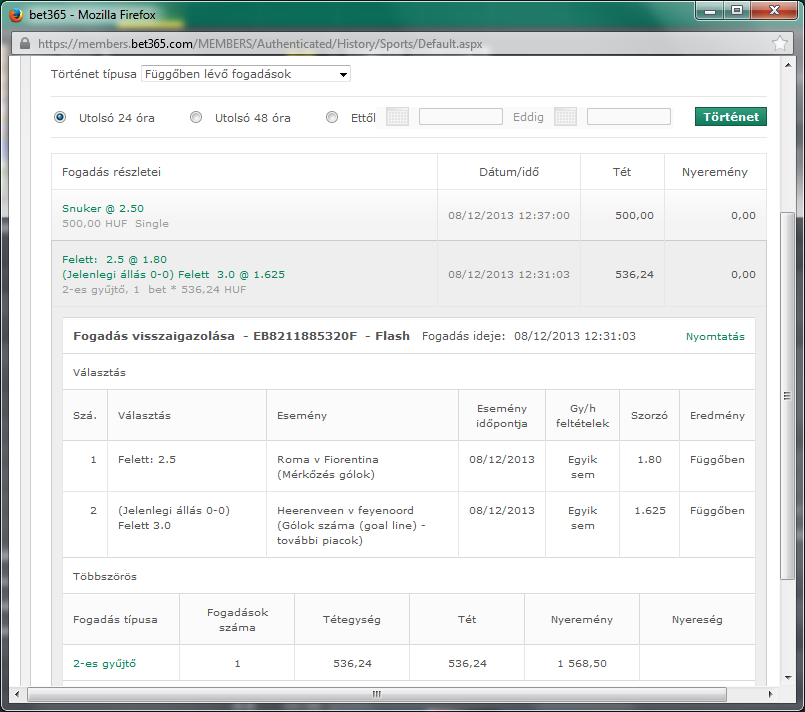Click the vertical scrollbar thumb

(x=787, y=396)
